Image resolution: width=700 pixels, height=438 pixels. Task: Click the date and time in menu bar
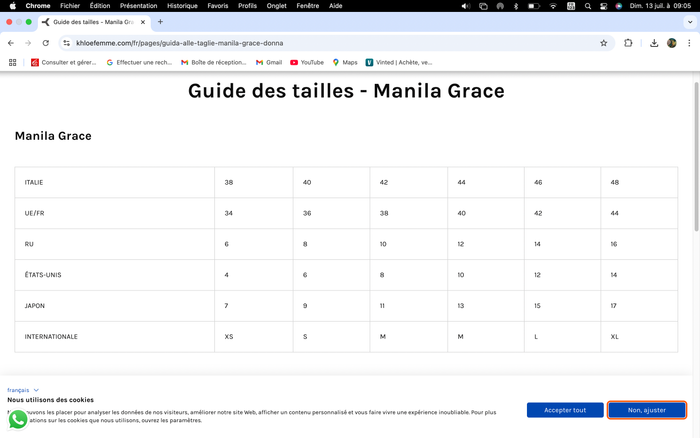click(x=660, y=6)
